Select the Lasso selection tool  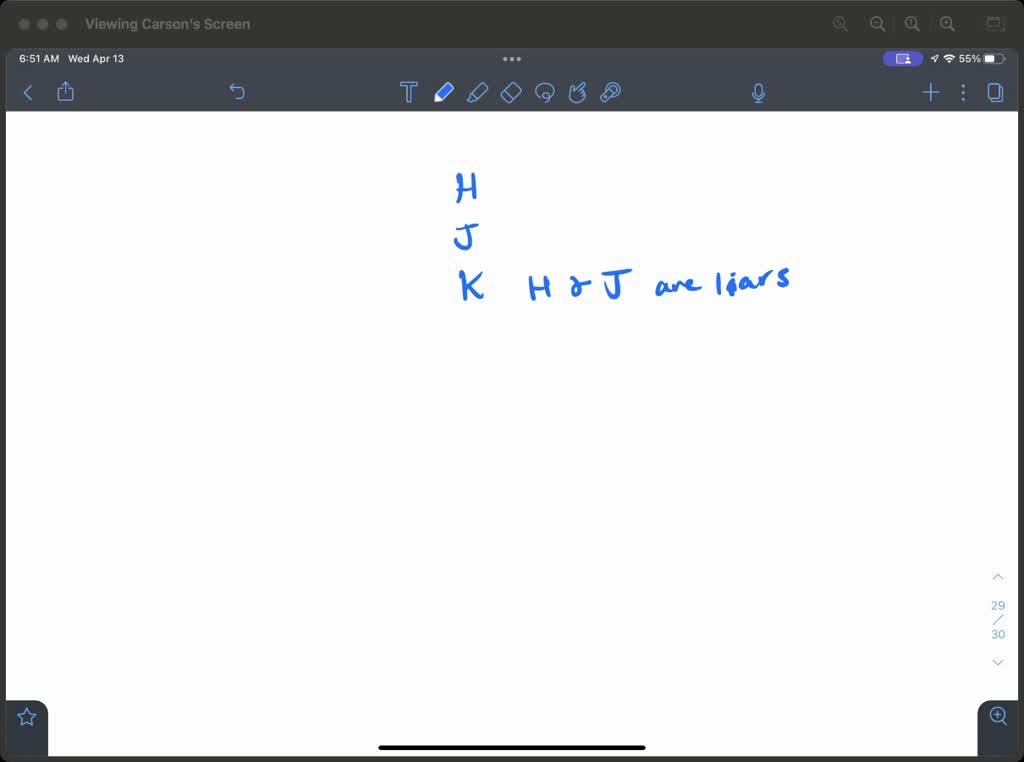[x=545, y=93]
